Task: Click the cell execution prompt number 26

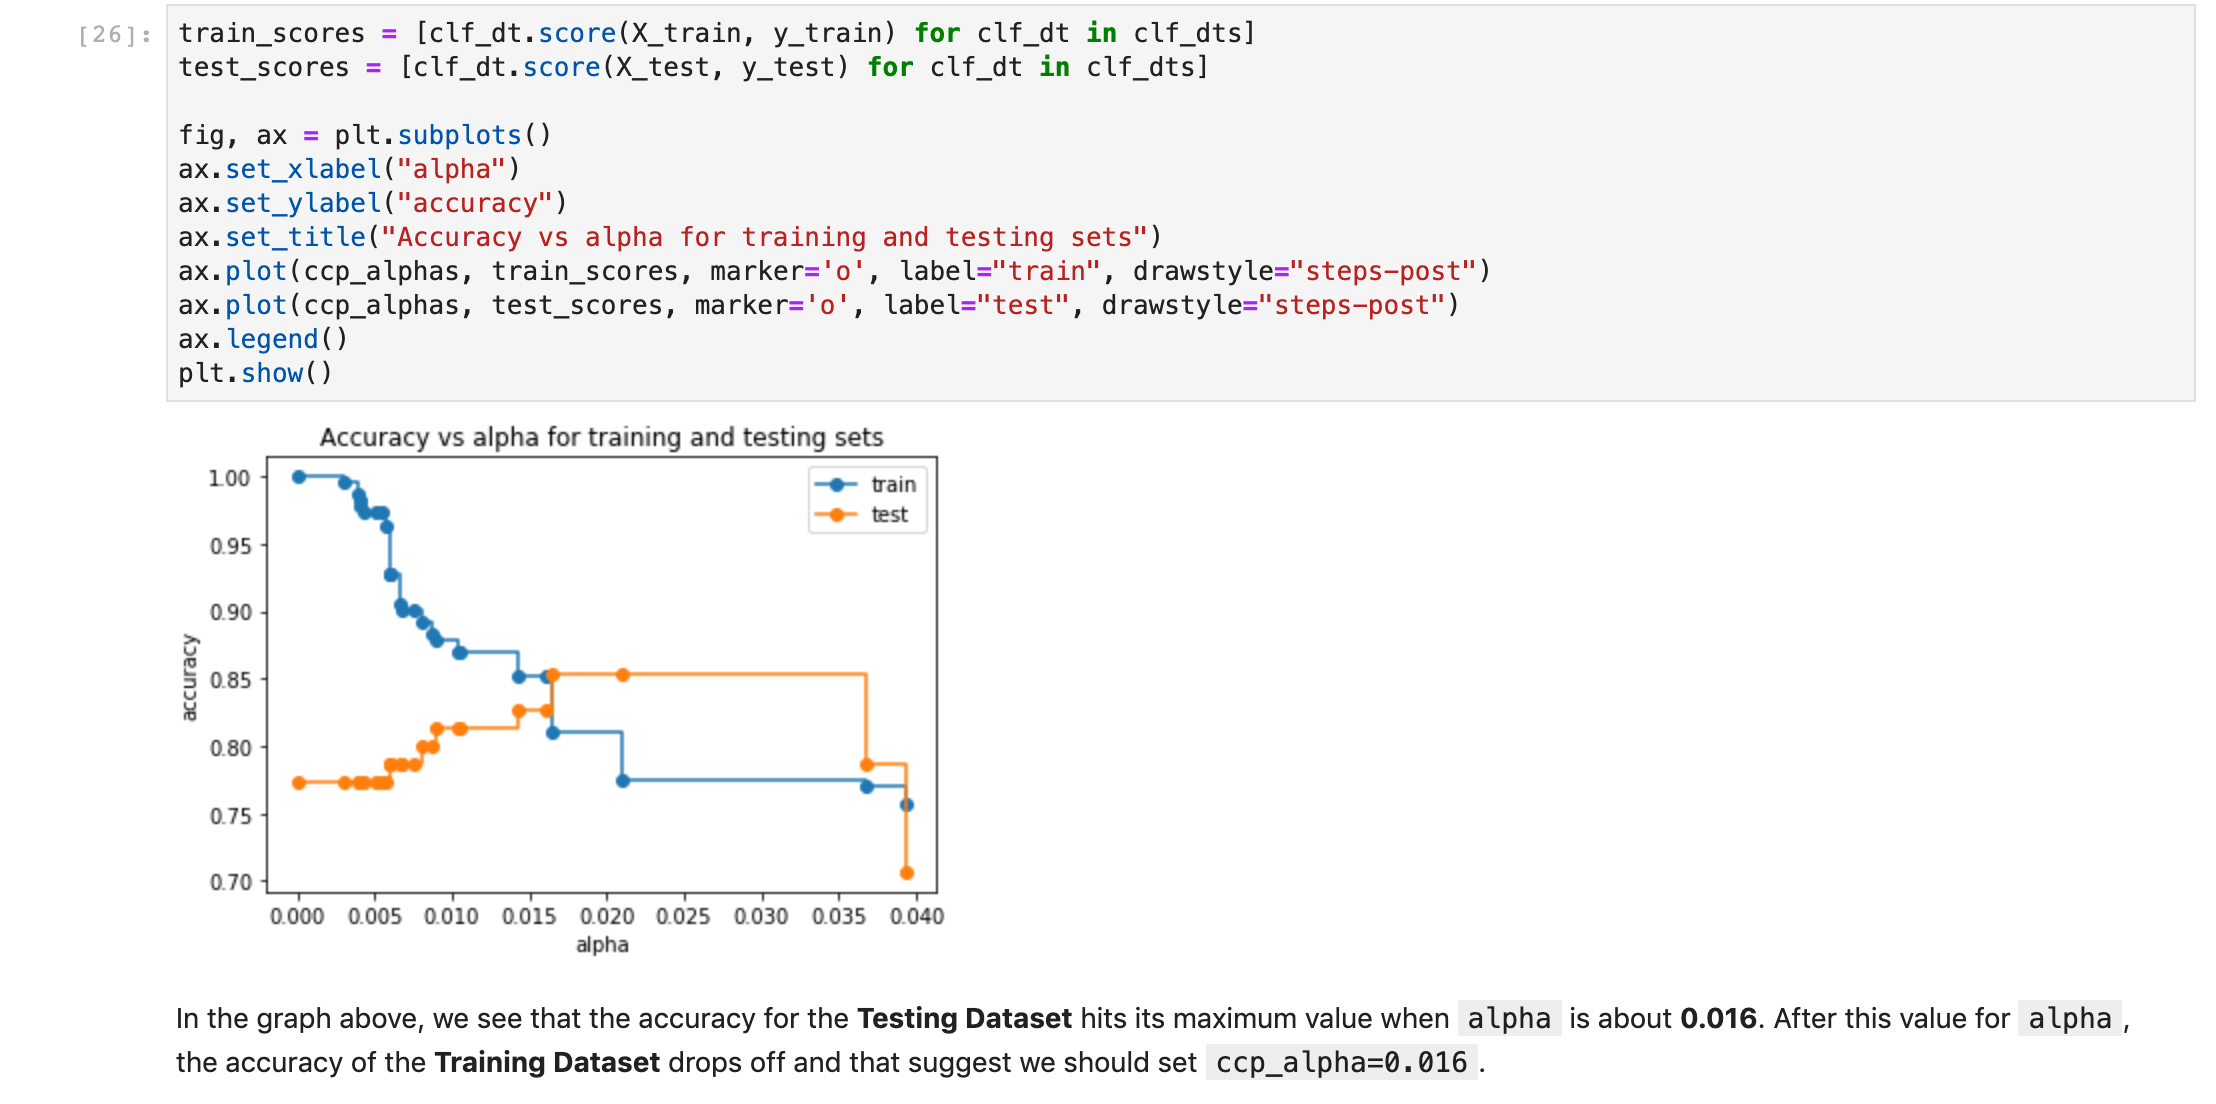Action: (x=114, y=35)
